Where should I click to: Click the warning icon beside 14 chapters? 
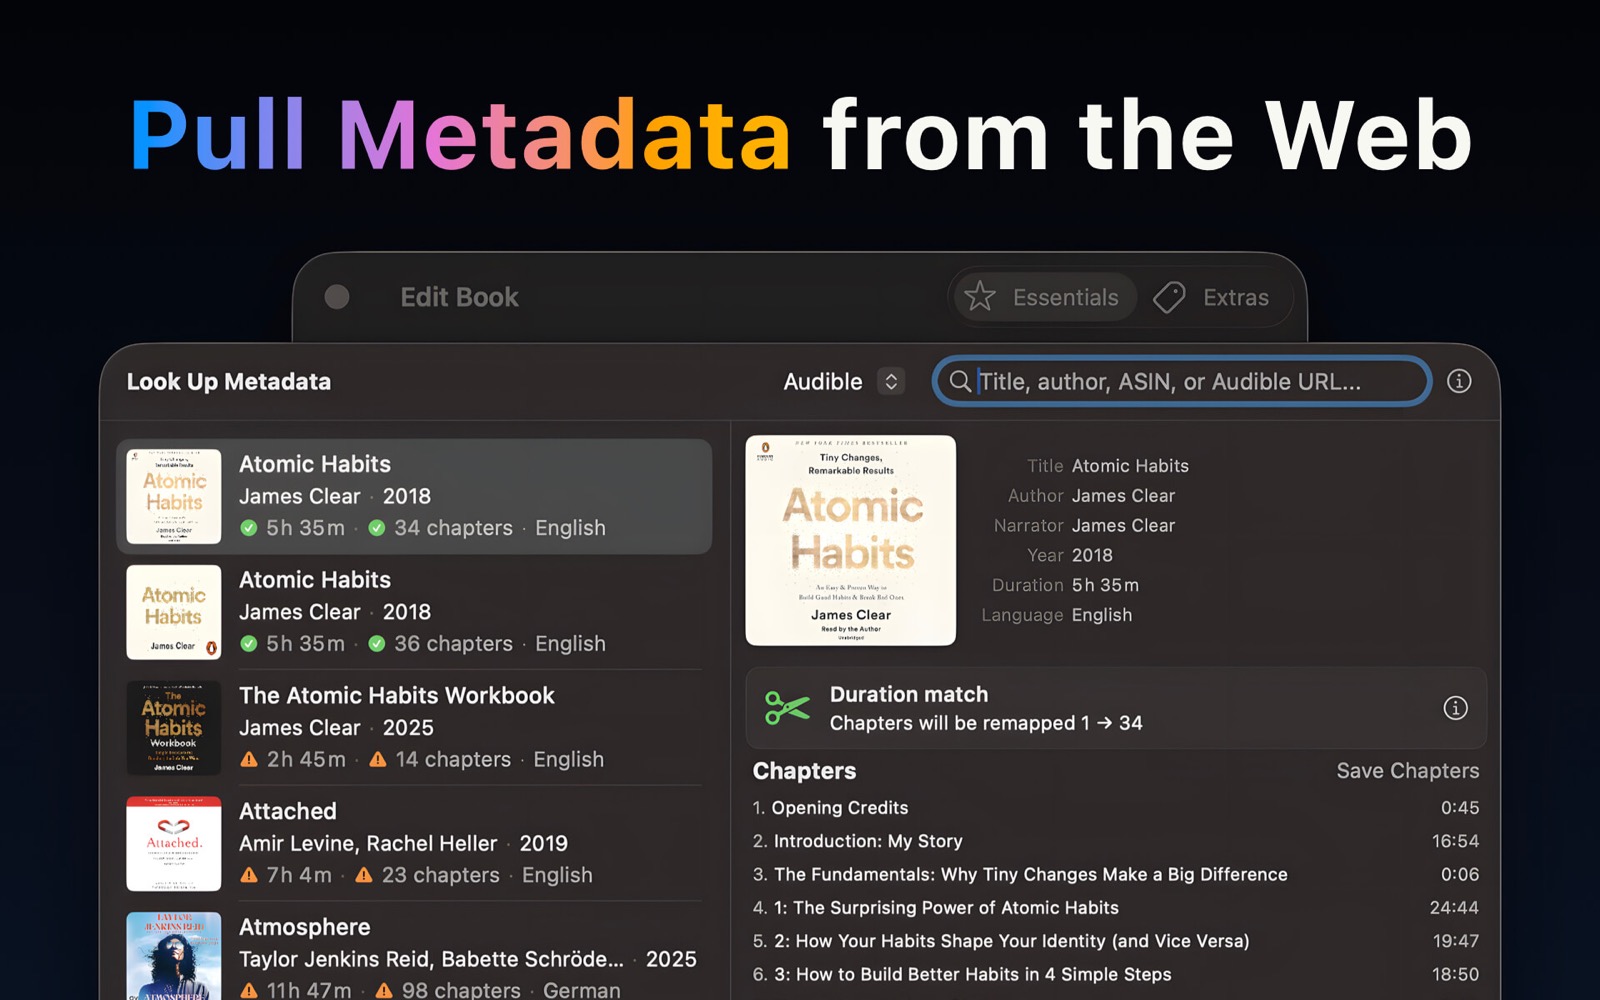coord(378,759)
